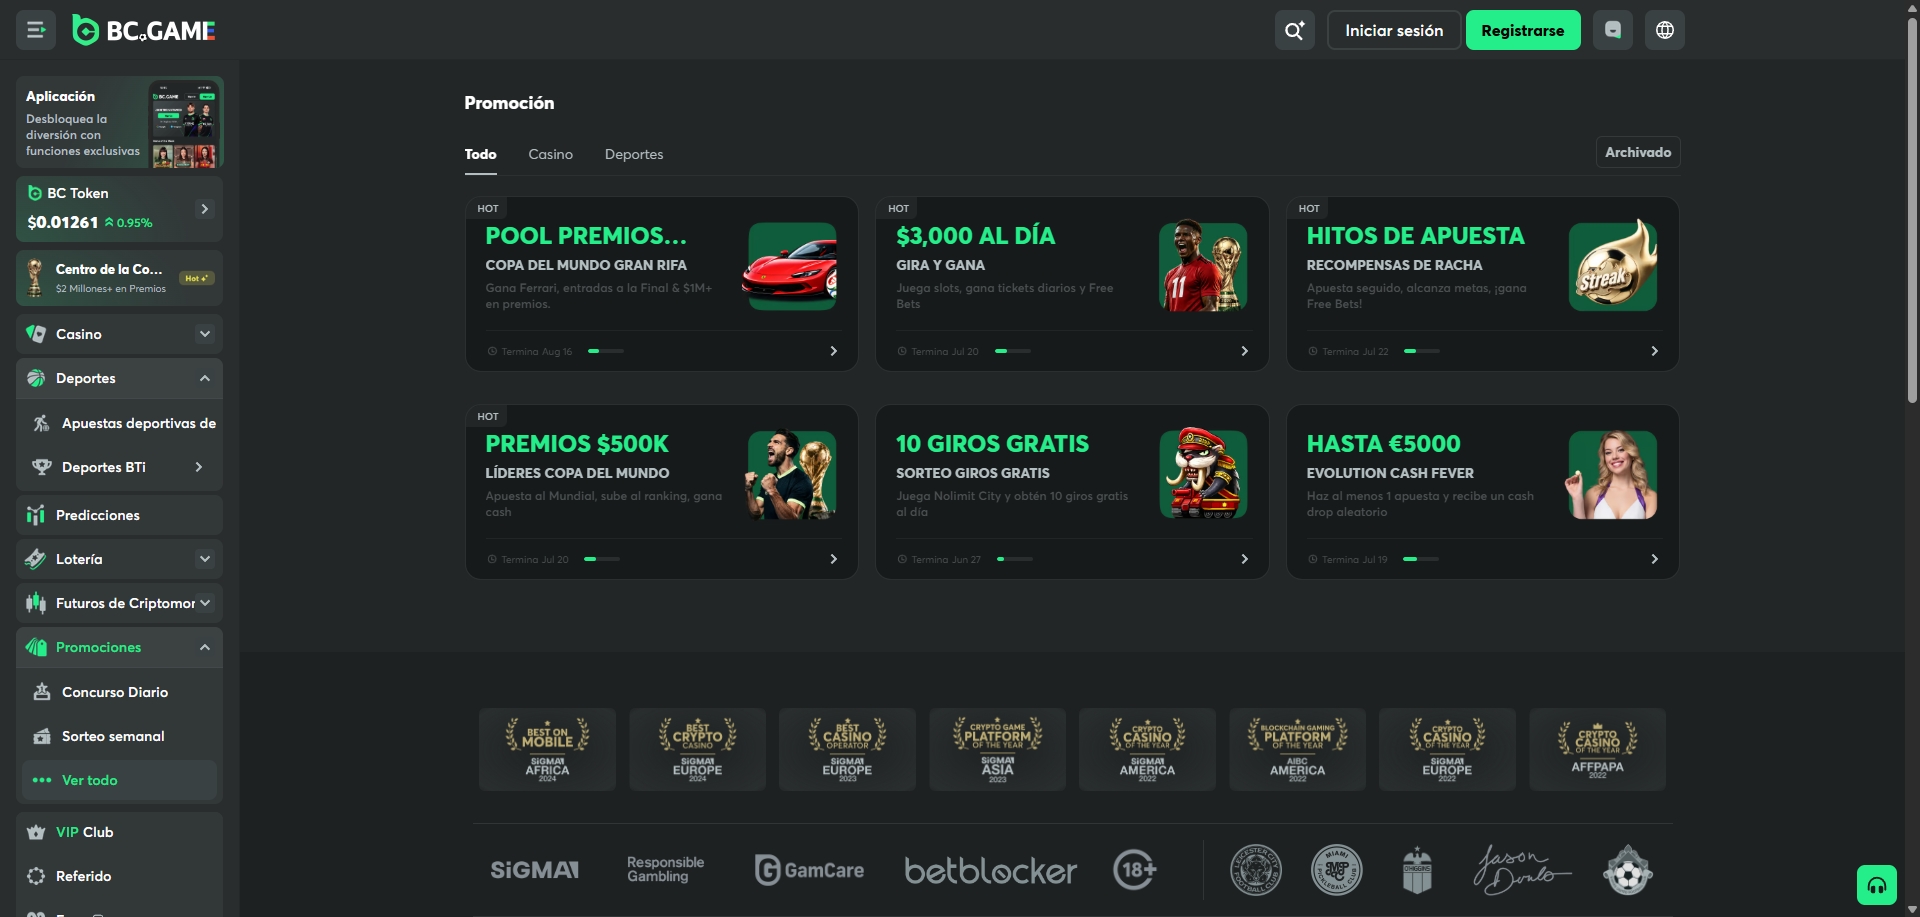Viewport: 1920px width, 917px height.
Task: Open 10 GIROS GRATIS card arrow
Action: click(1244, 559)
